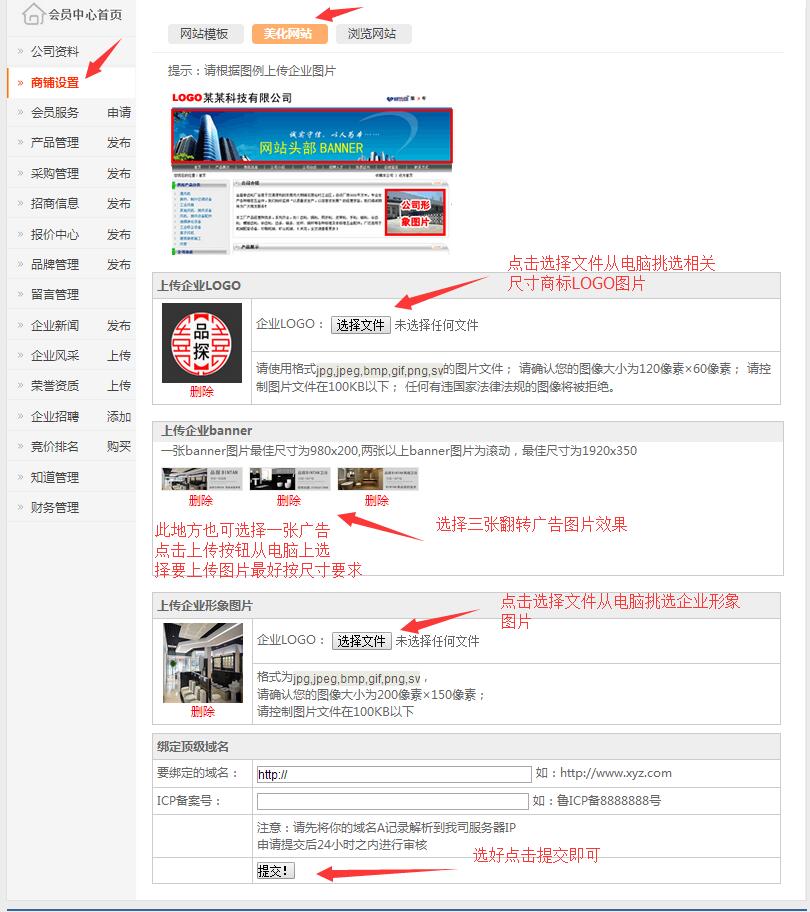Open 财务管理 in the sidebar
Image resolution: width=810 pixels, height=912 pixels.
(x=55, y=508)
